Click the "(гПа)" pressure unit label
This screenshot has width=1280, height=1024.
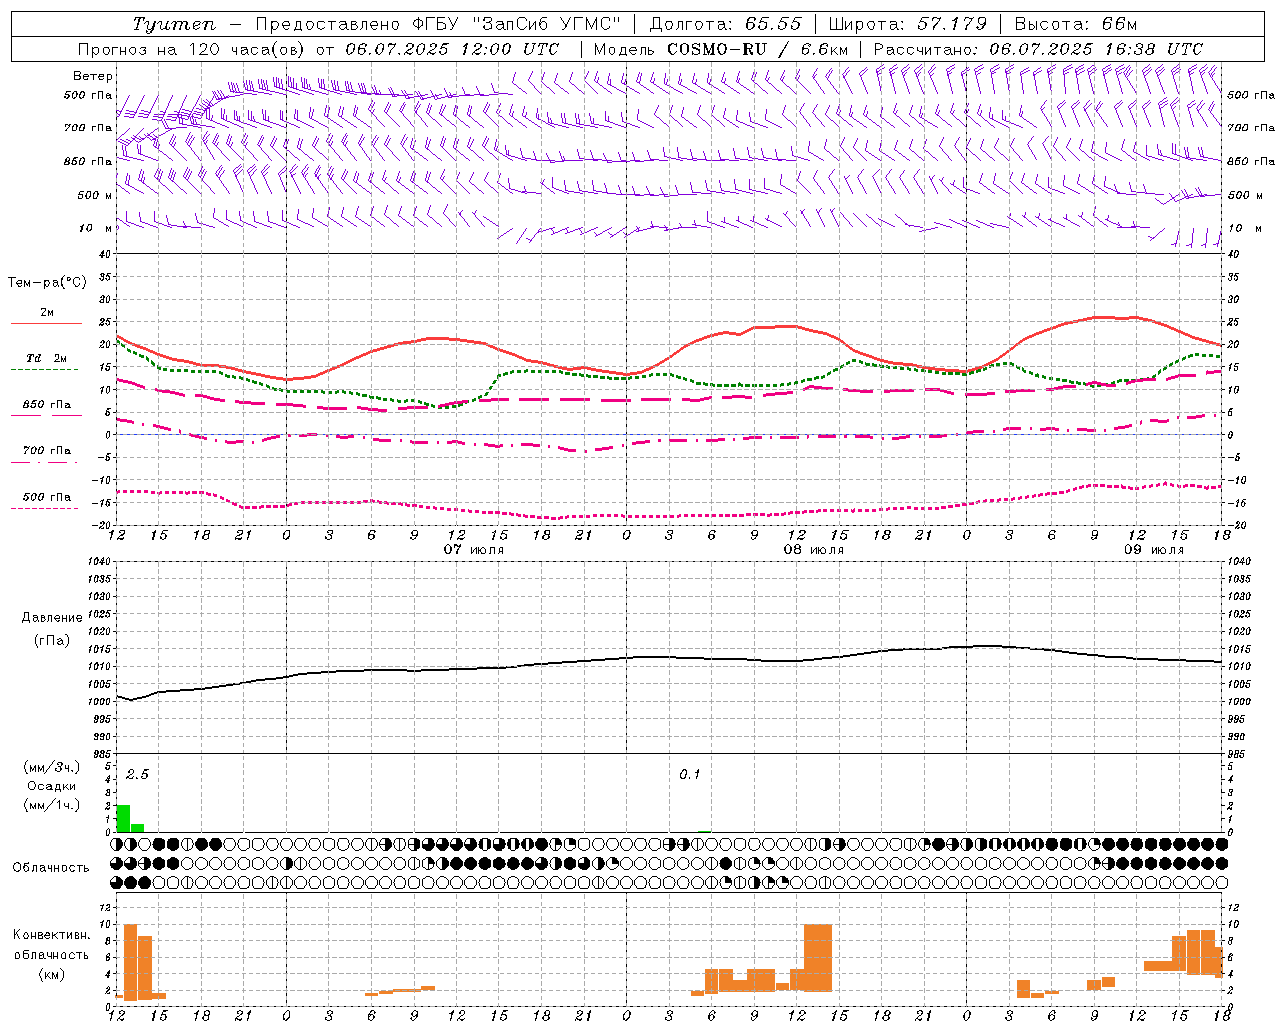[52, 641]
